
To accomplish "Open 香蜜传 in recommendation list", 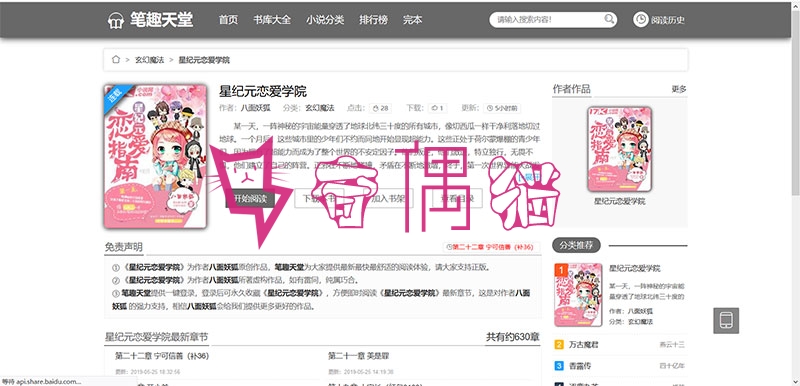I will tap(580, 366).
